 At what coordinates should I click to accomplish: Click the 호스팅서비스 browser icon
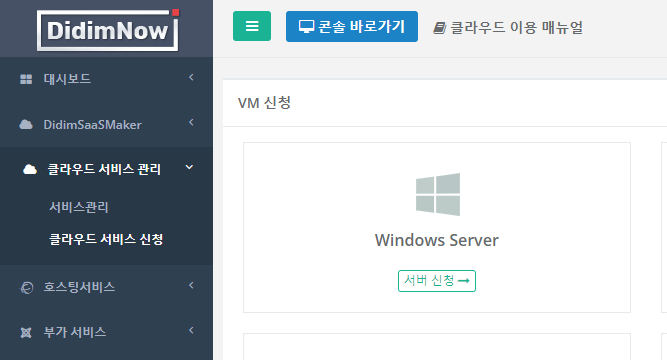(x=26, y=288)
